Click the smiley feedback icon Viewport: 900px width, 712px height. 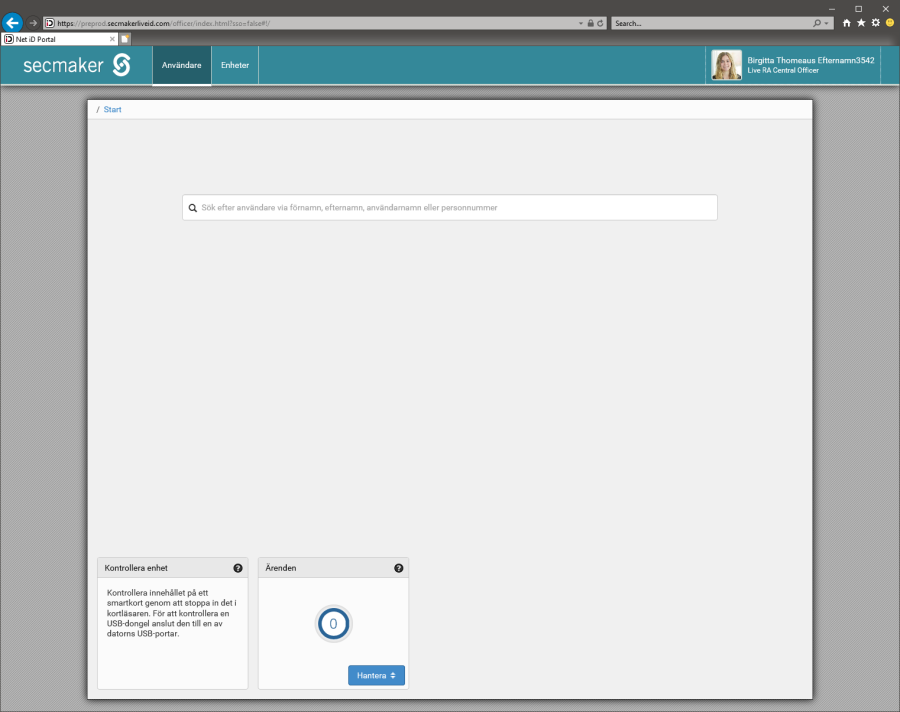[x=889, y=22]
